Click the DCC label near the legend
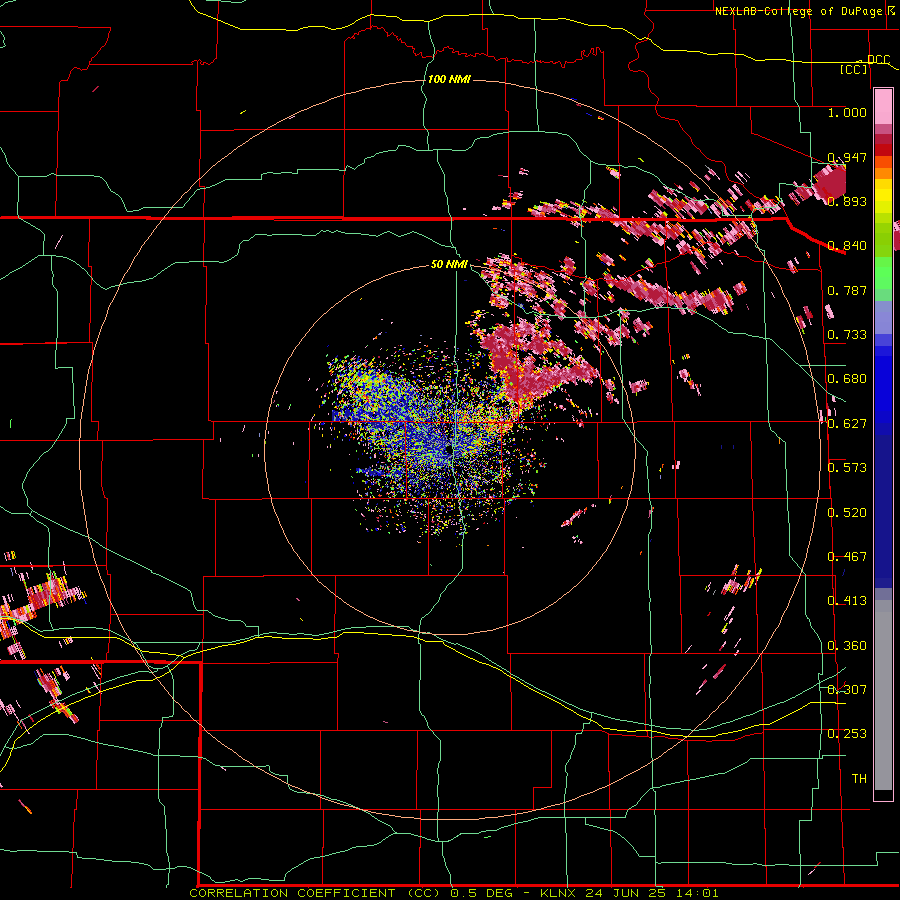 click(x=878, y=59)
